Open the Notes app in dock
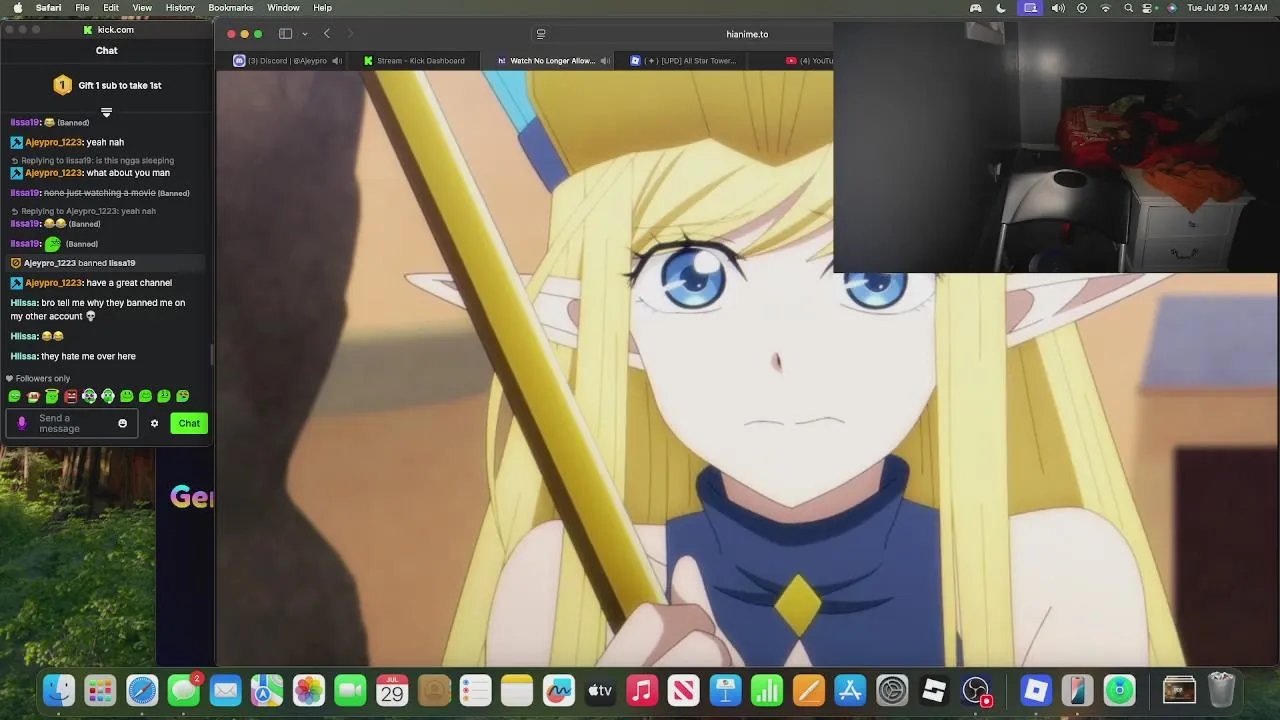This screenshot has height=720, width=1280. click(517, 690)
